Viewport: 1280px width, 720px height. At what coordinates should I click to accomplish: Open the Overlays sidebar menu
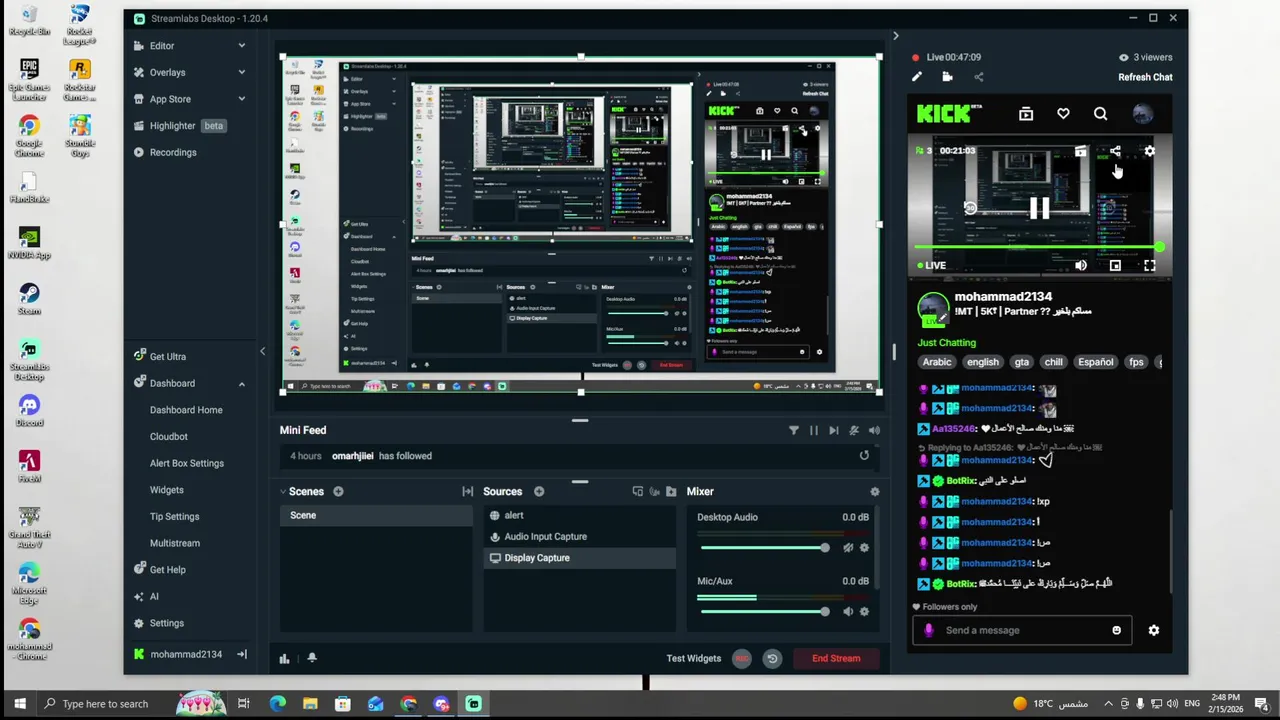pyautogui.click(x=167, y=72)
